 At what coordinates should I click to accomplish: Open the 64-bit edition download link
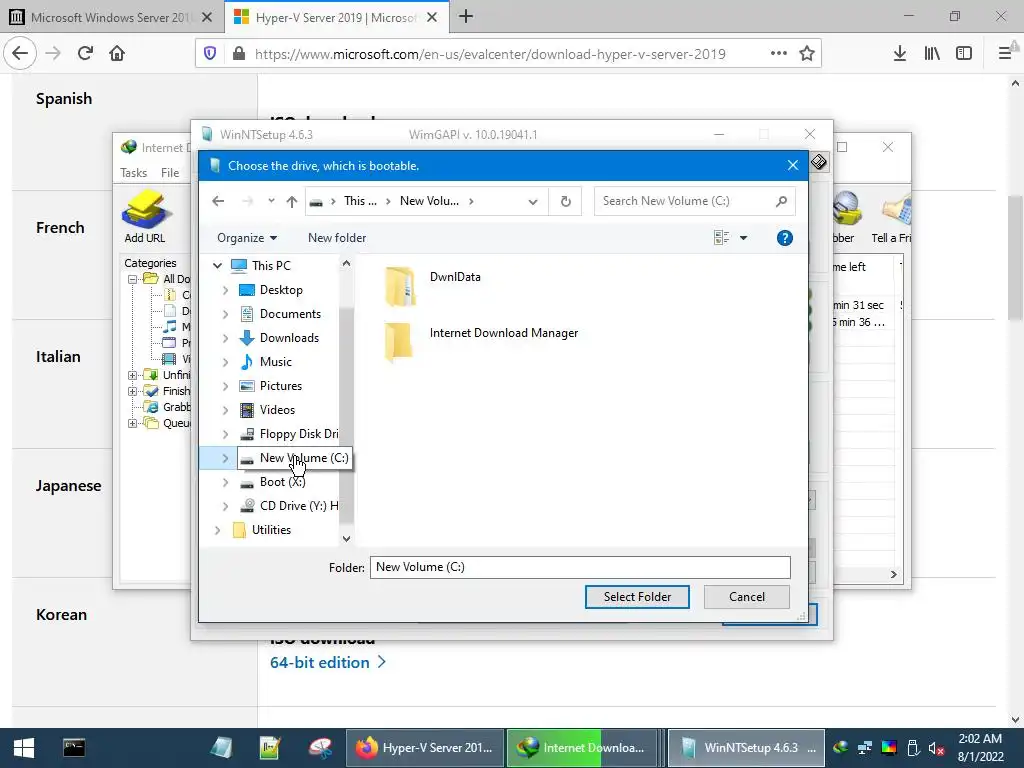tap(327, 662)
